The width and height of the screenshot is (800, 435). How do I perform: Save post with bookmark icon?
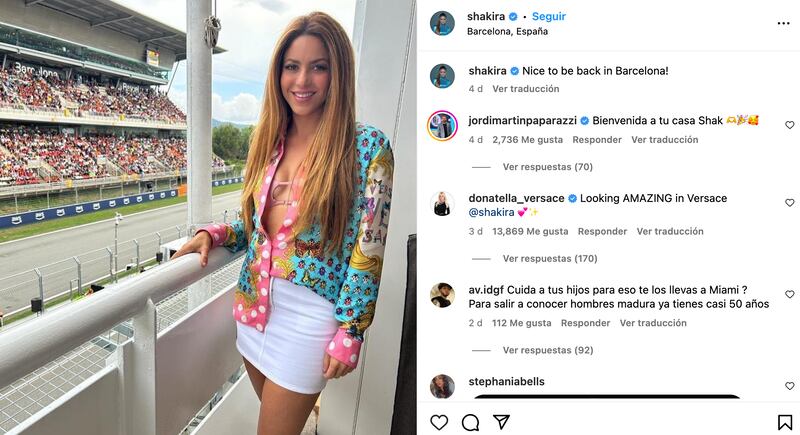pyautogui.click(x=785, y=422)
